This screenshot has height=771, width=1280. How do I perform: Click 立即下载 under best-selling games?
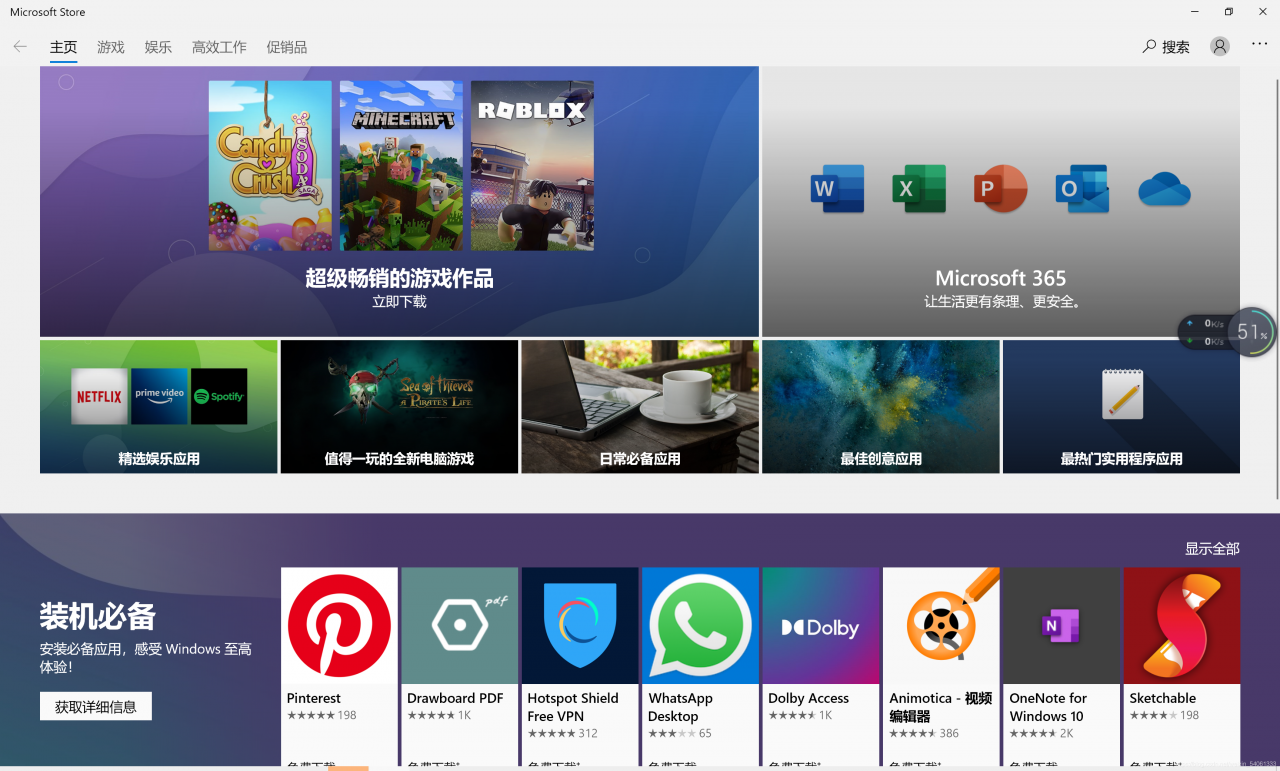tap(399, 302)
